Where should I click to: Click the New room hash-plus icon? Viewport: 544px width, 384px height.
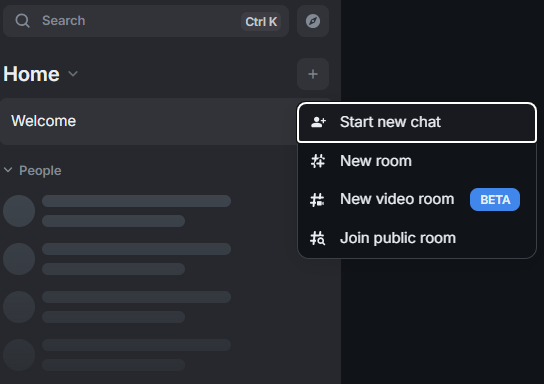click(318, 161)
